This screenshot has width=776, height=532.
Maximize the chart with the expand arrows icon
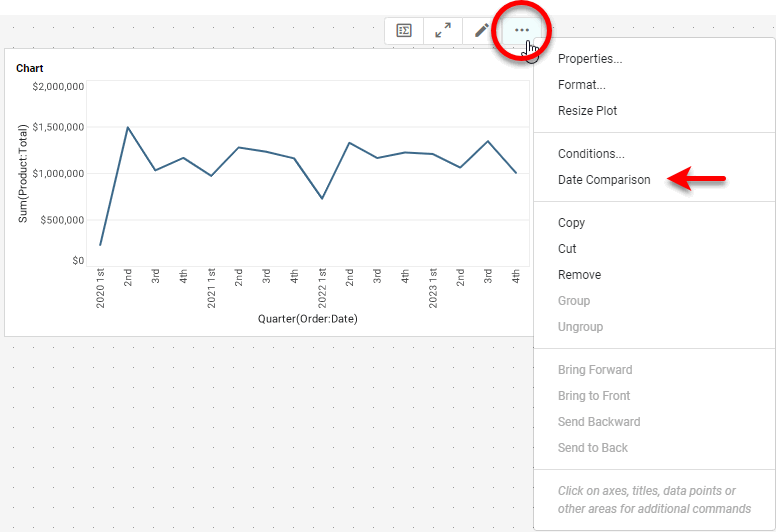442,31
